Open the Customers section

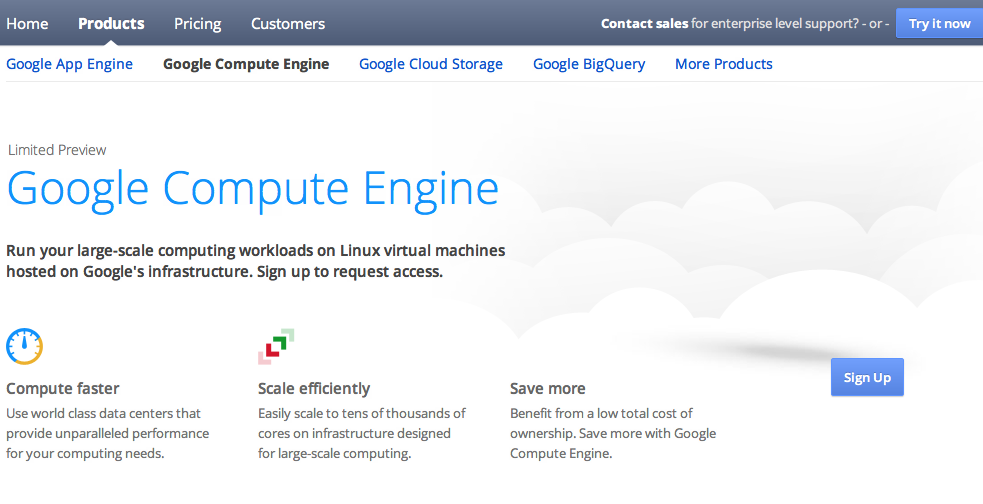pos(288,23)
